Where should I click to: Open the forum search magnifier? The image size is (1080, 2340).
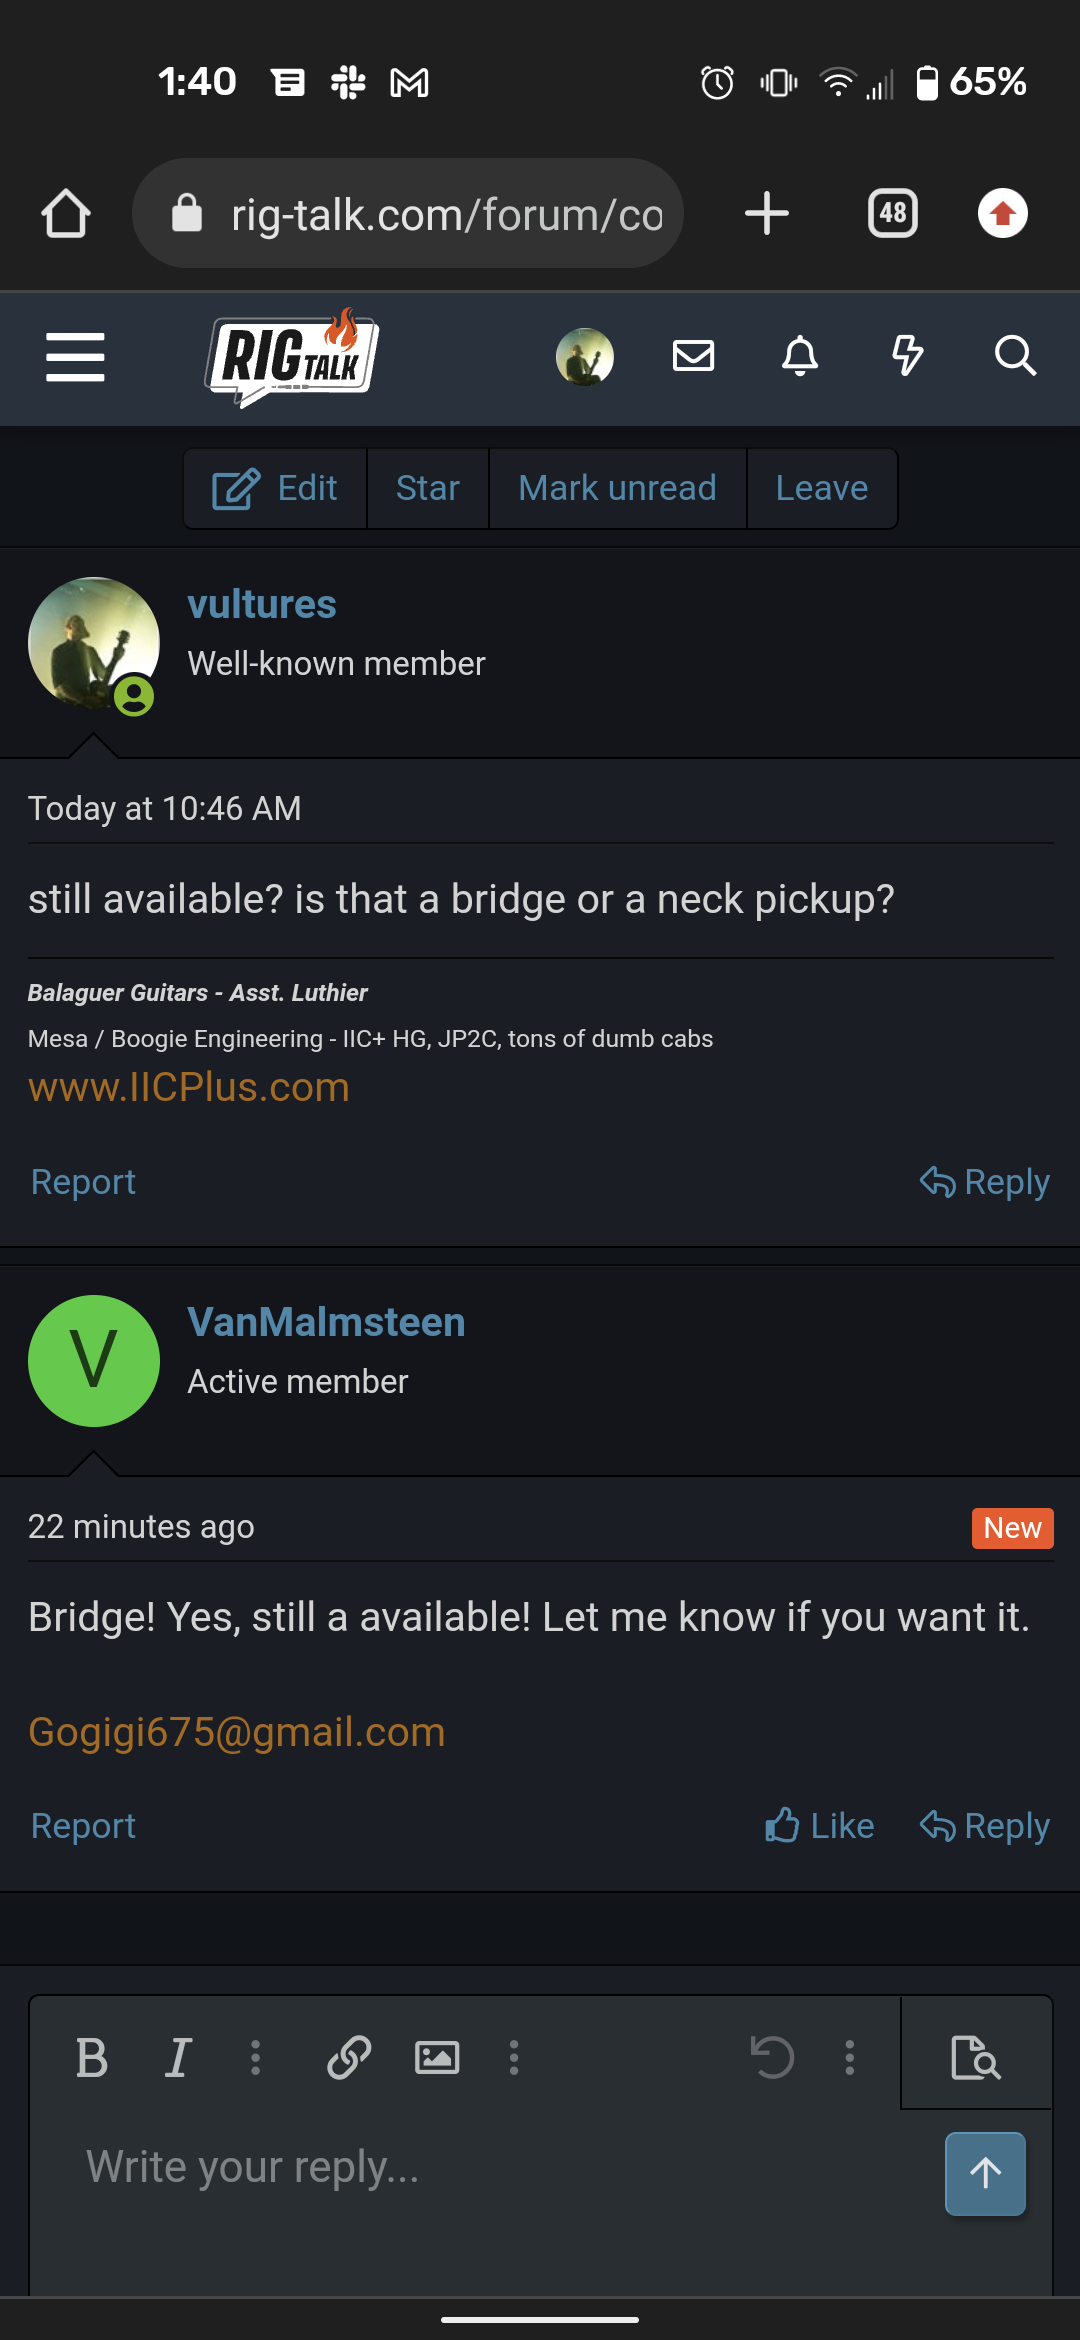[1015, 356]
